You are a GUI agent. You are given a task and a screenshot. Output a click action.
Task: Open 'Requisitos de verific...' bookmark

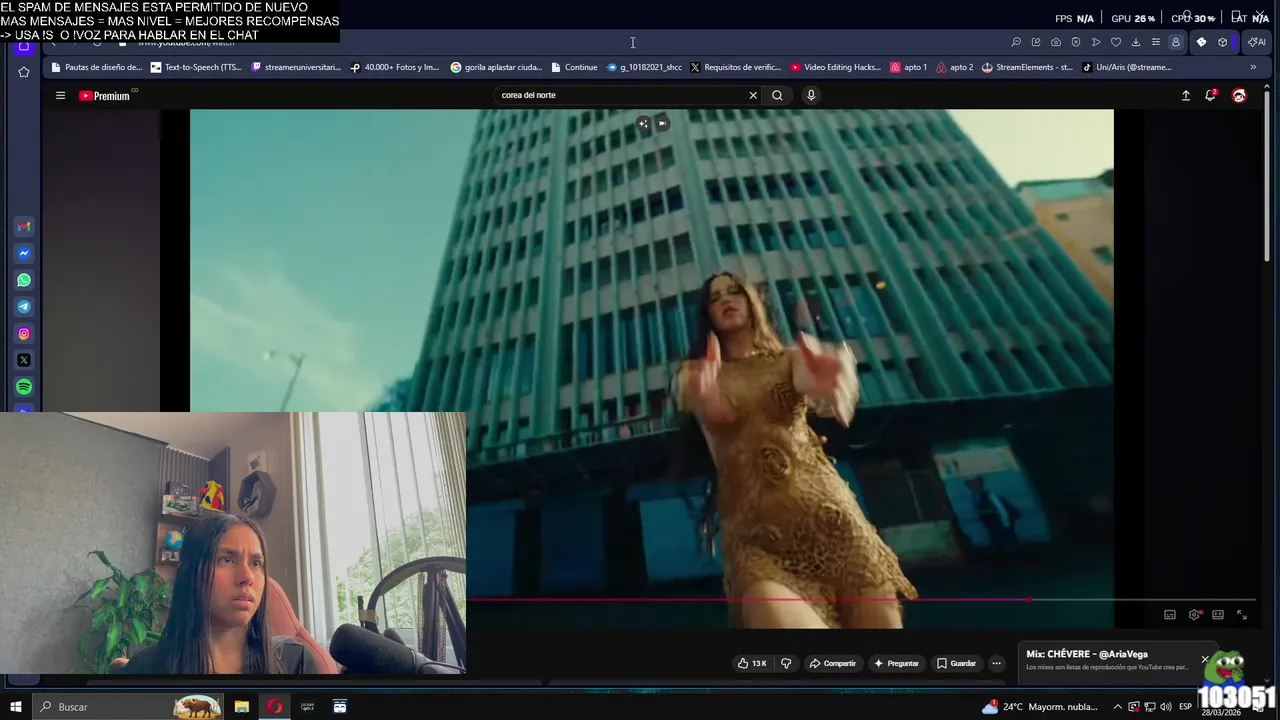735,68
